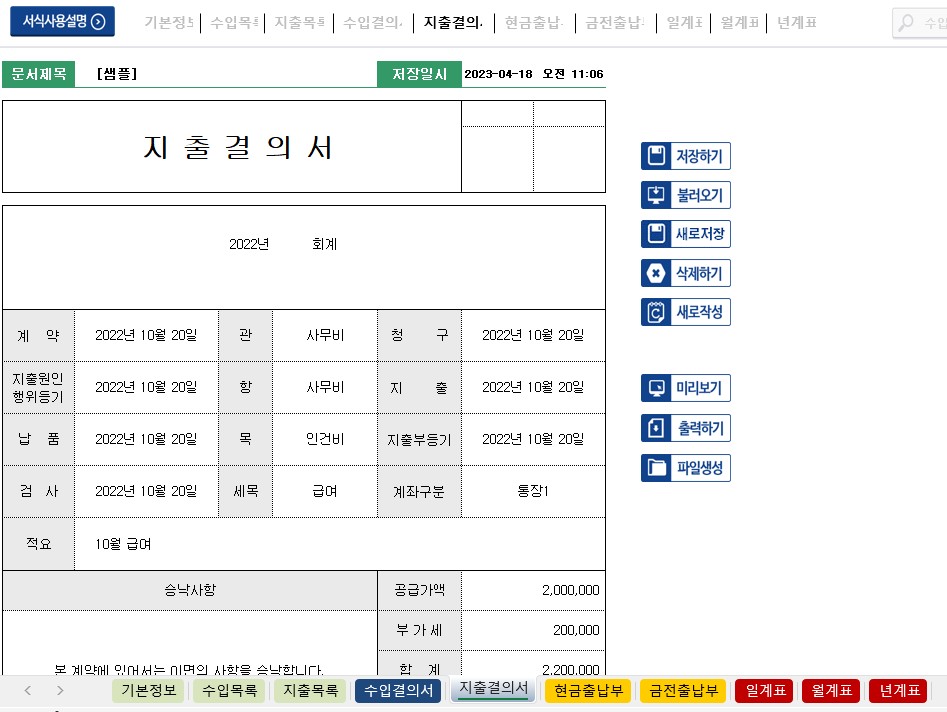
Task: Select the 지출결의서 top navigation link
Action: coord(454,23)
